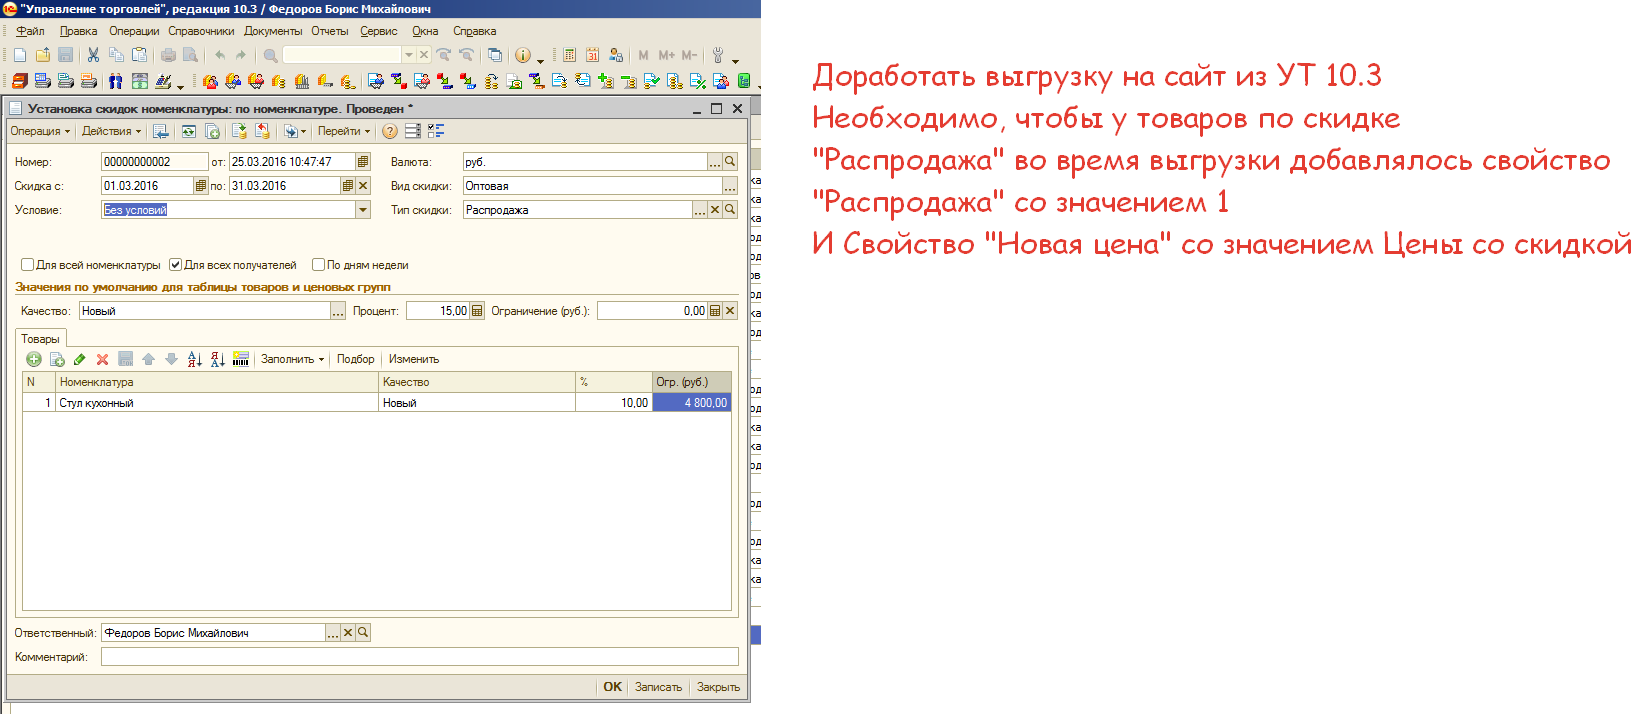Click the add row green plus icon
This screenshot has width=1648, height=714.
pyautogui.click(x=33, y=359)
